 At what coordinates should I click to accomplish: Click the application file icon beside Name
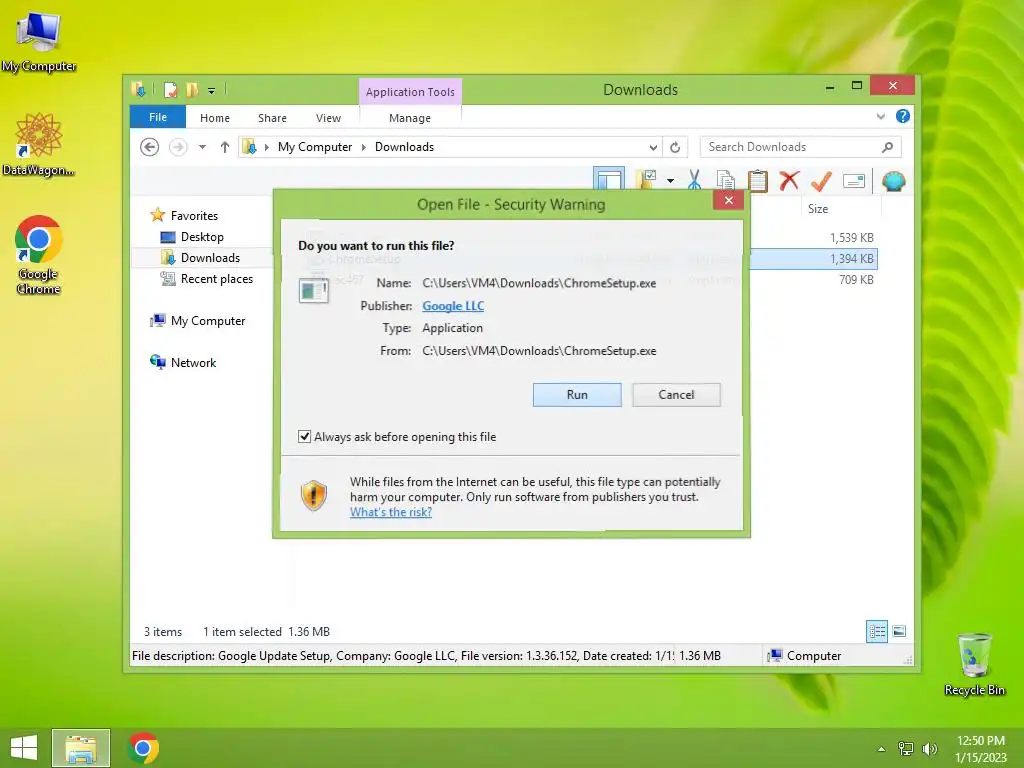click(313, 291)
